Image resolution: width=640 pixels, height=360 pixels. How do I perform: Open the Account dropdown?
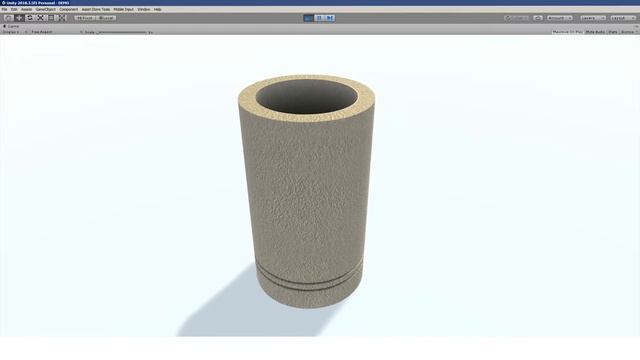tap(560, 18)
